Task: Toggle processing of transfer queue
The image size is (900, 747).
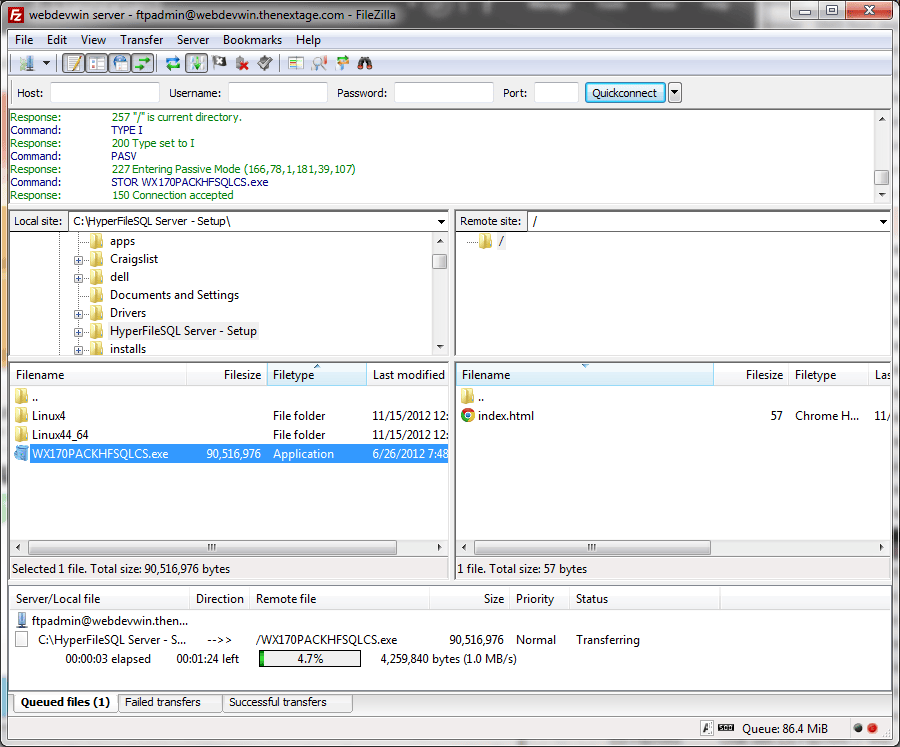Action: tap(196, 63)
